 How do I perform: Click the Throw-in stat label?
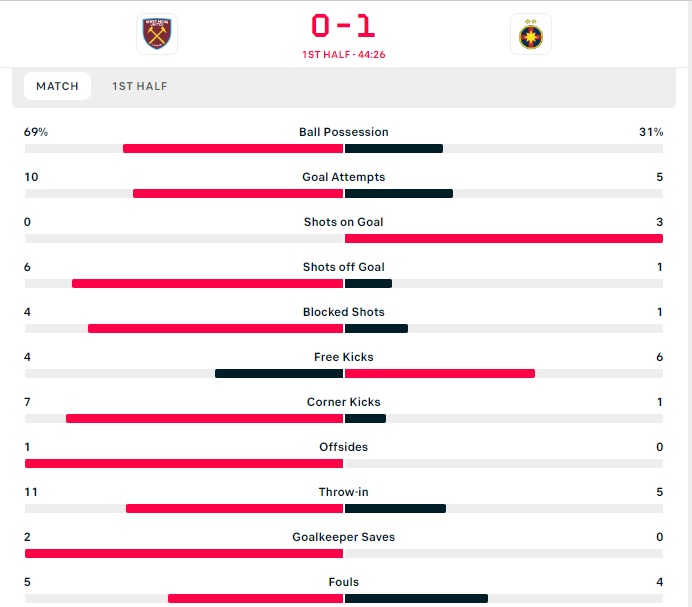click(343, 492)
